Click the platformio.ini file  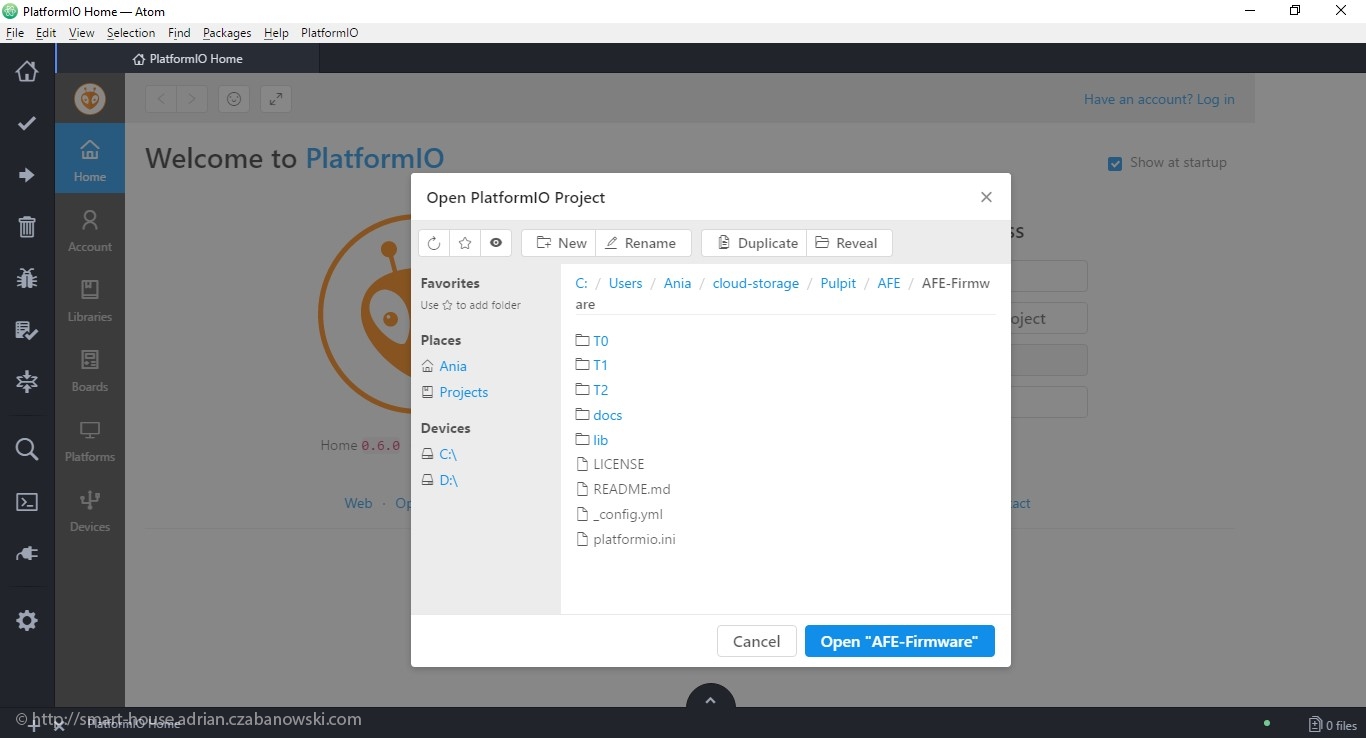tap(626, 539)
